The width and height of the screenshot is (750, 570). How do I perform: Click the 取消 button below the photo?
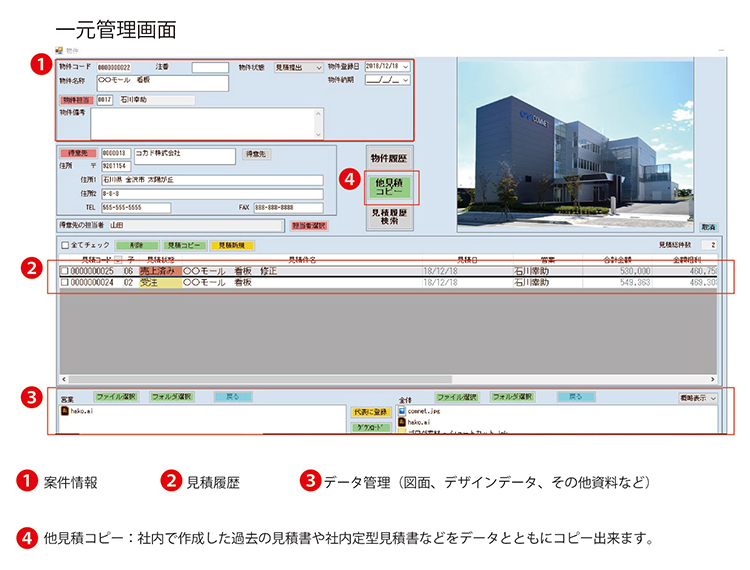tap(708, 227)
